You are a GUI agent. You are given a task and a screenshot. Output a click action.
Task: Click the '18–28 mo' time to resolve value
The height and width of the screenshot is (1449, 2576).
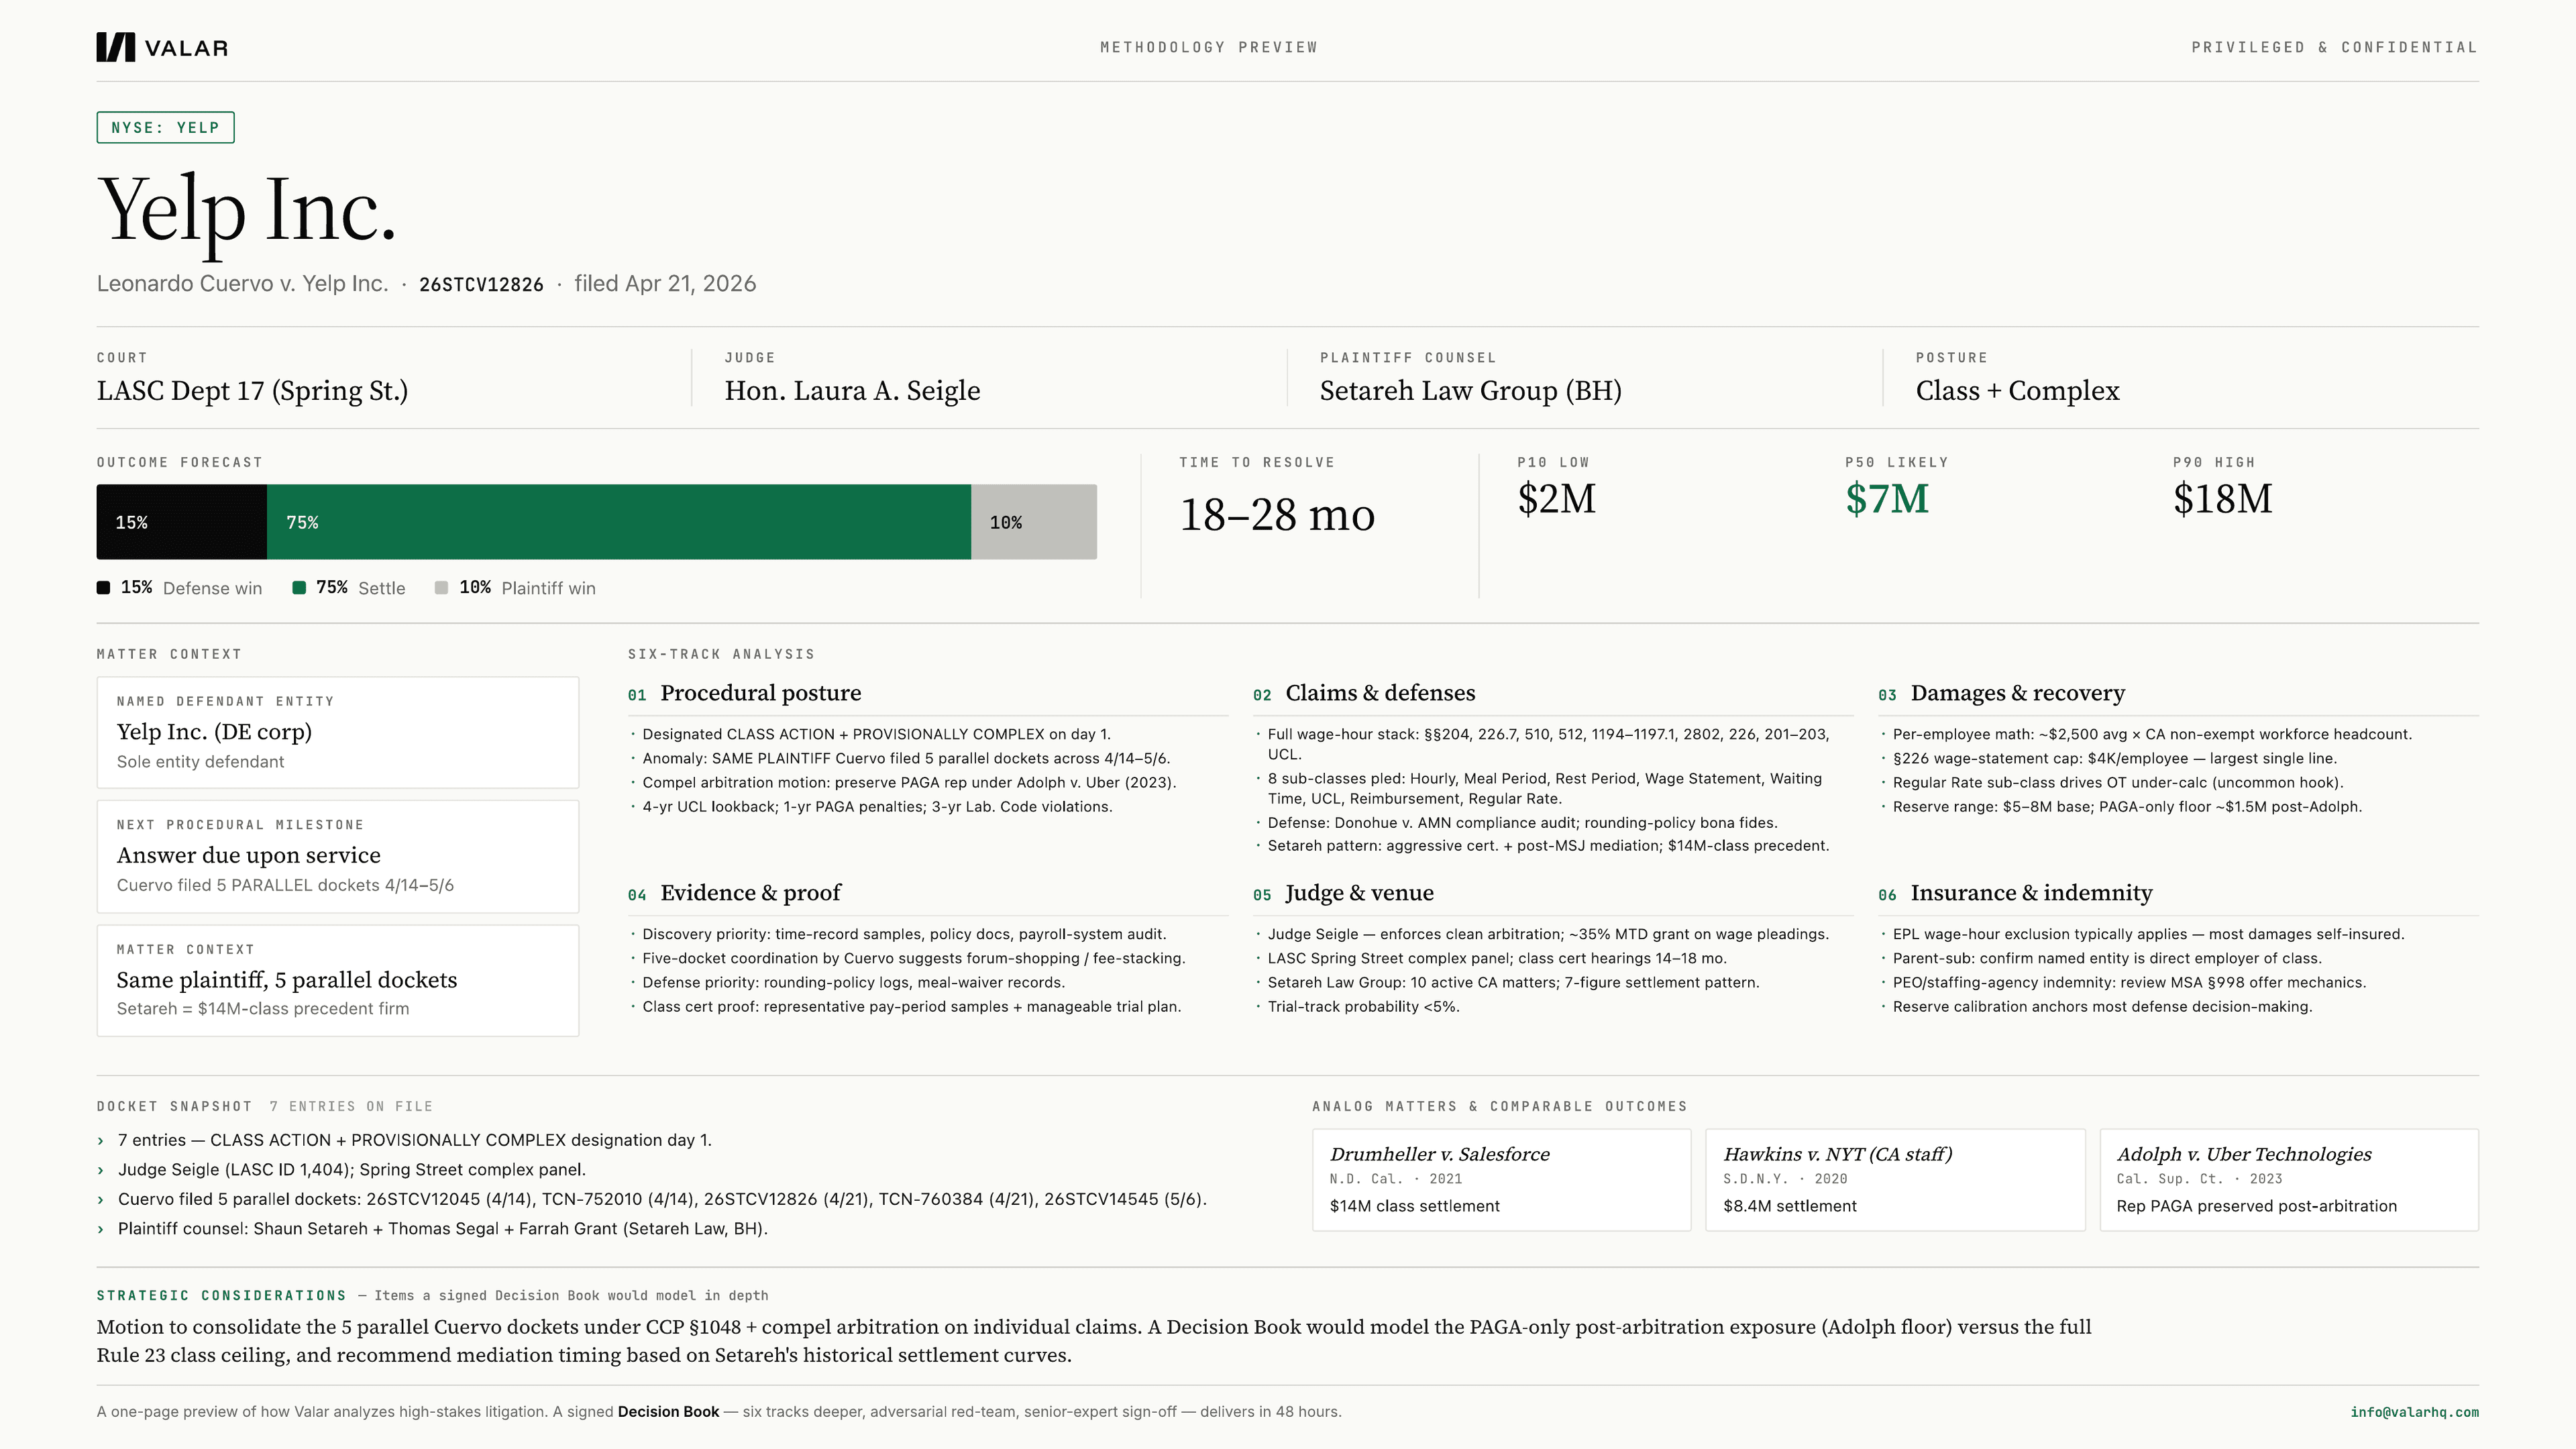pos(1277,515)
